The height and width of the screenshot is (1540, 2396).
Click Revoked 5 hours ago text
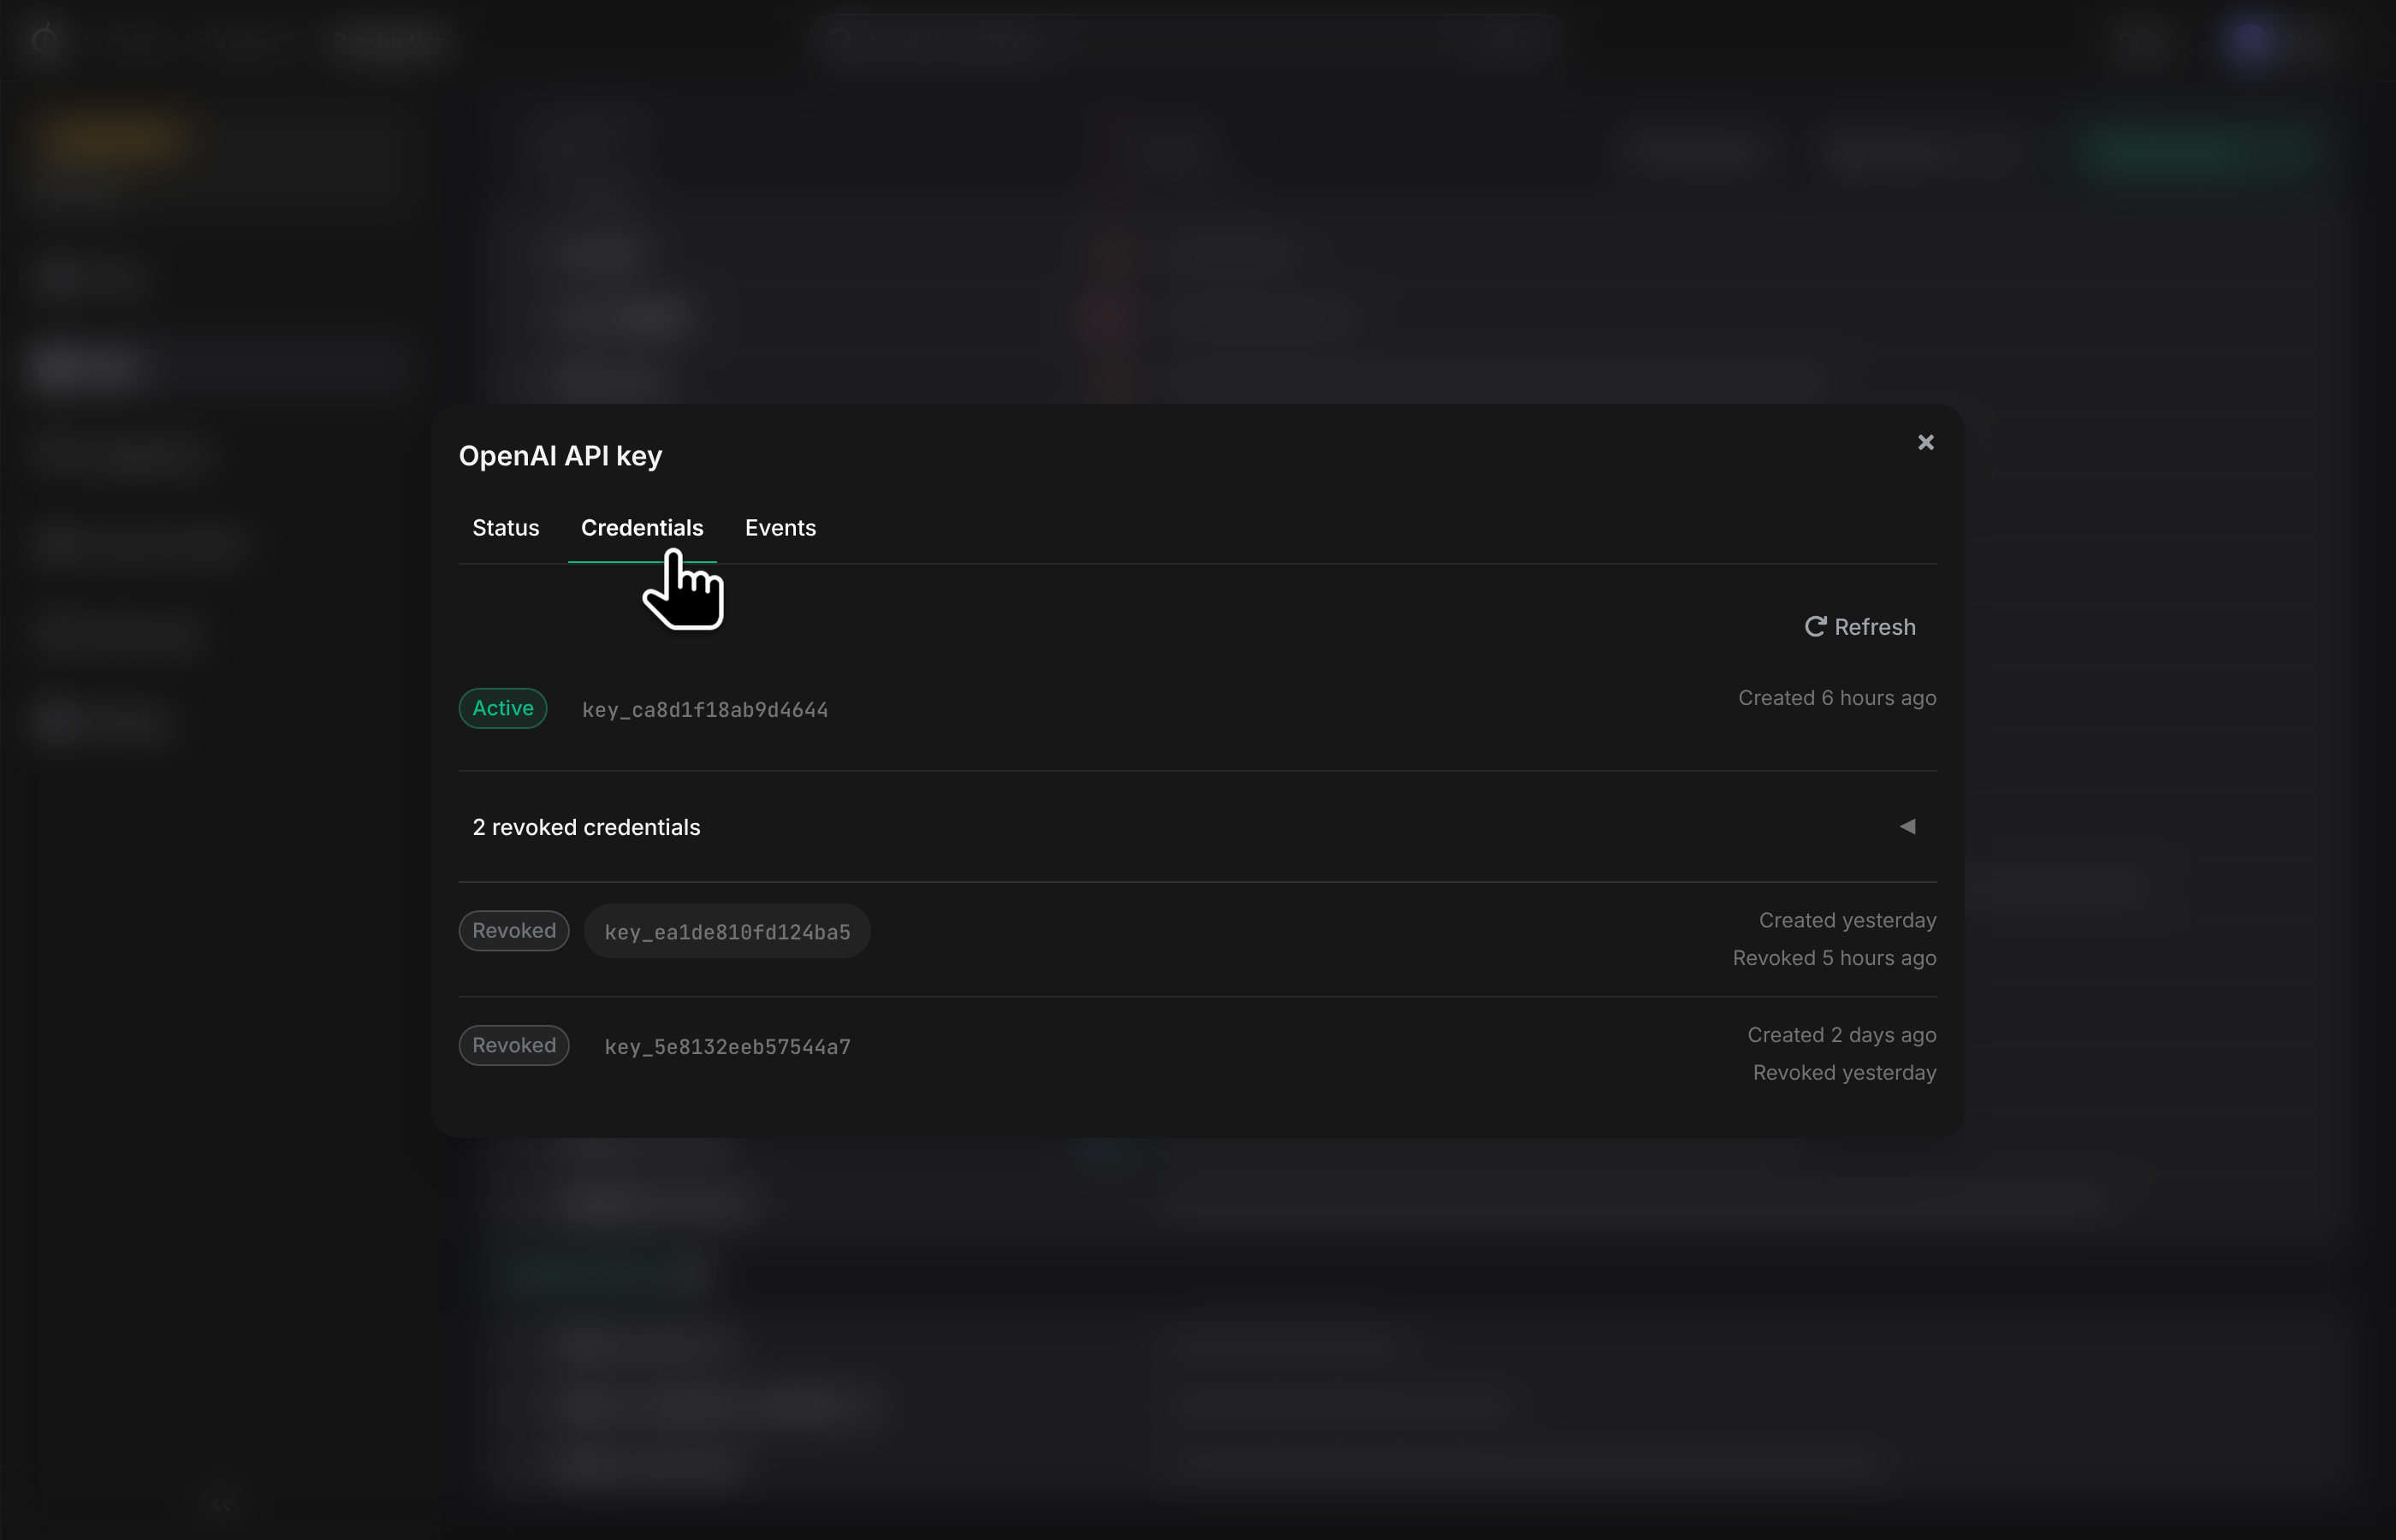click(1834, 958)
